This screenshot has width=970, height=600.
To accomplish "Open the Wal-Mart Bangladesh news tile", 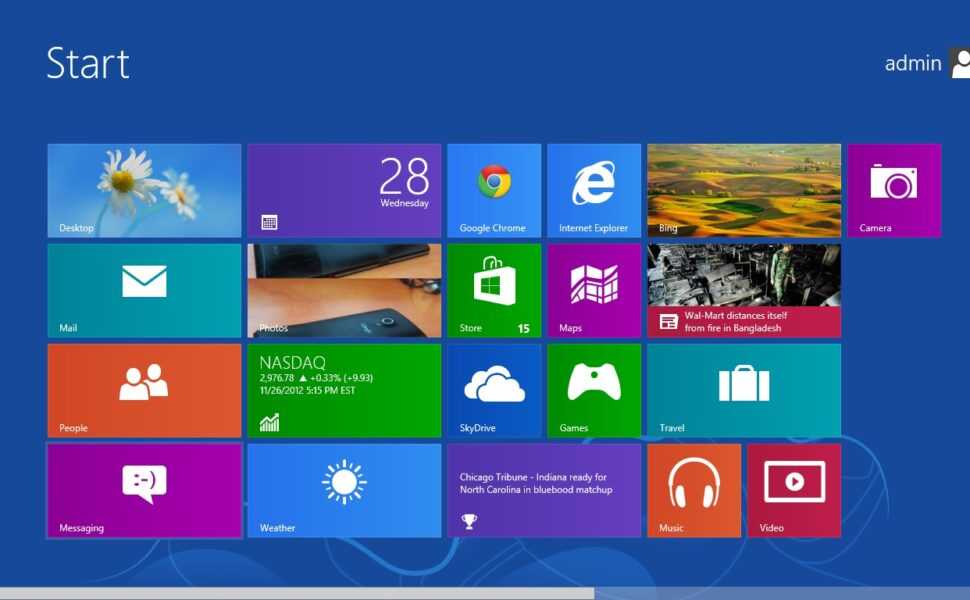I will [x=744, y=291].
